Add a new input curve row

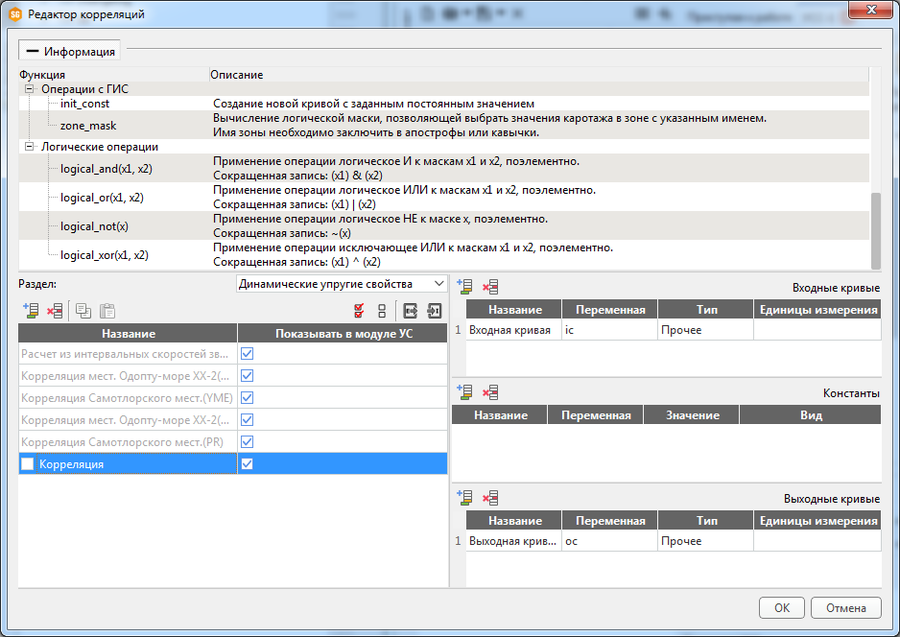464,287
